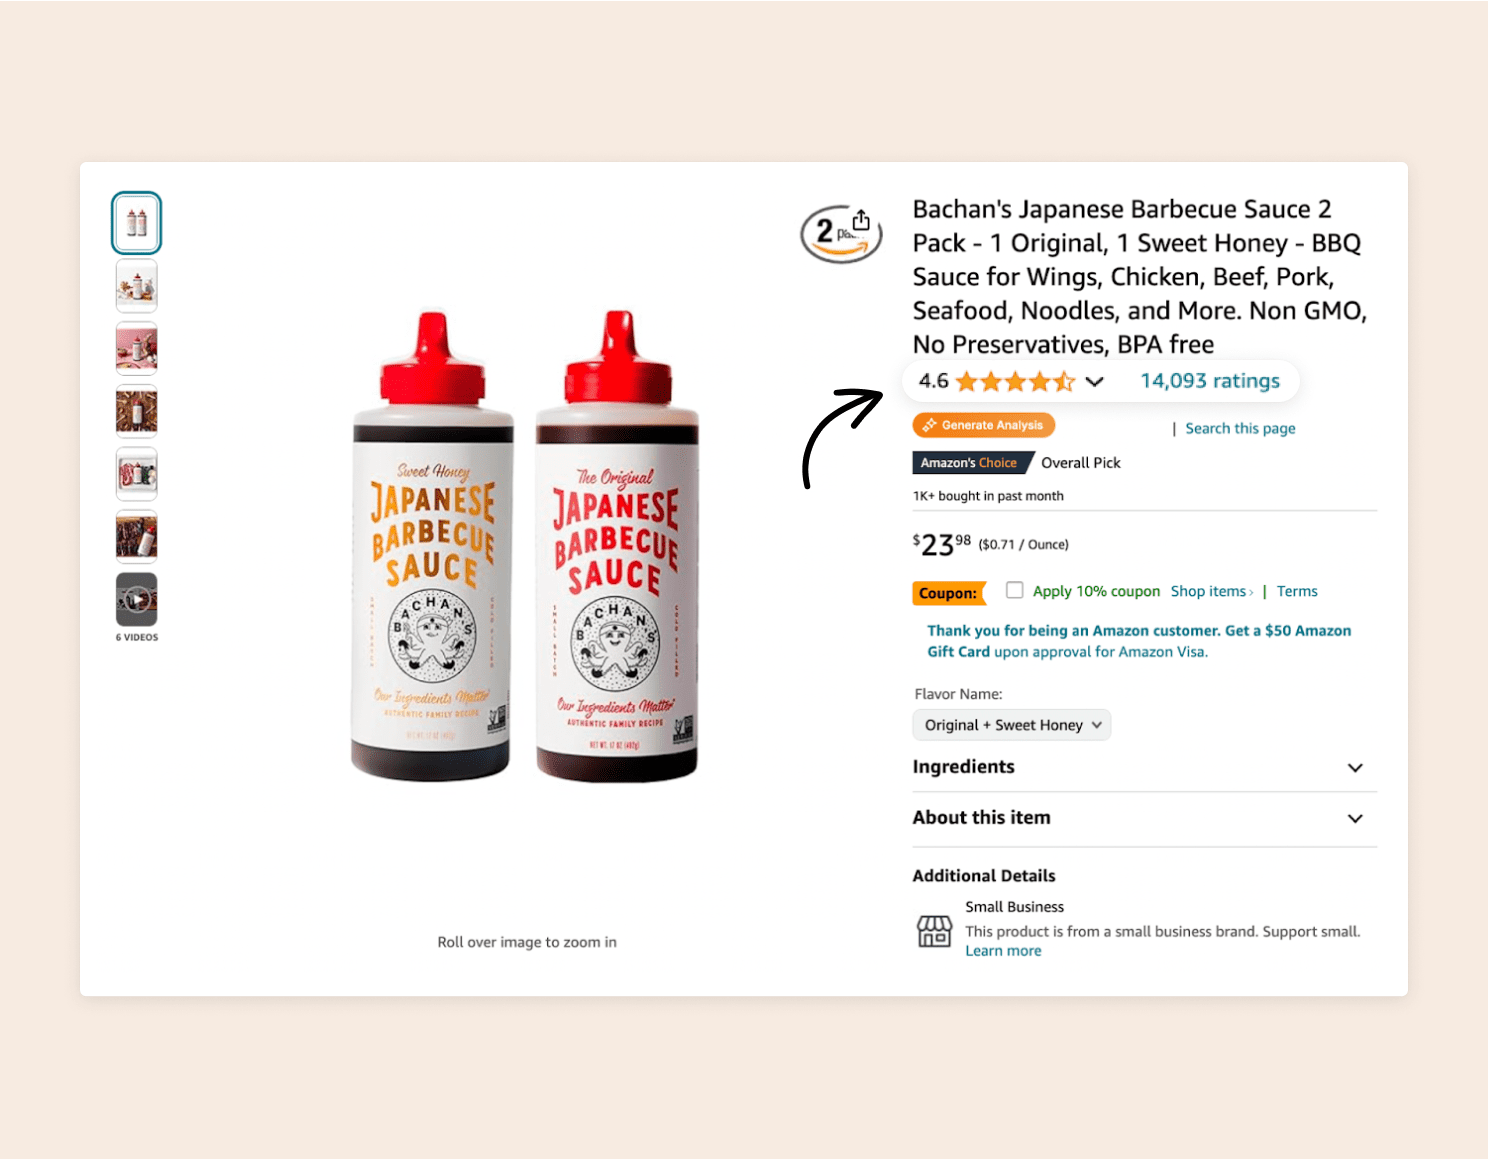The image size is (1488, 1159).
Task: Tick the Apply 10% coupon checkbox
Action: pos(1014,590)
